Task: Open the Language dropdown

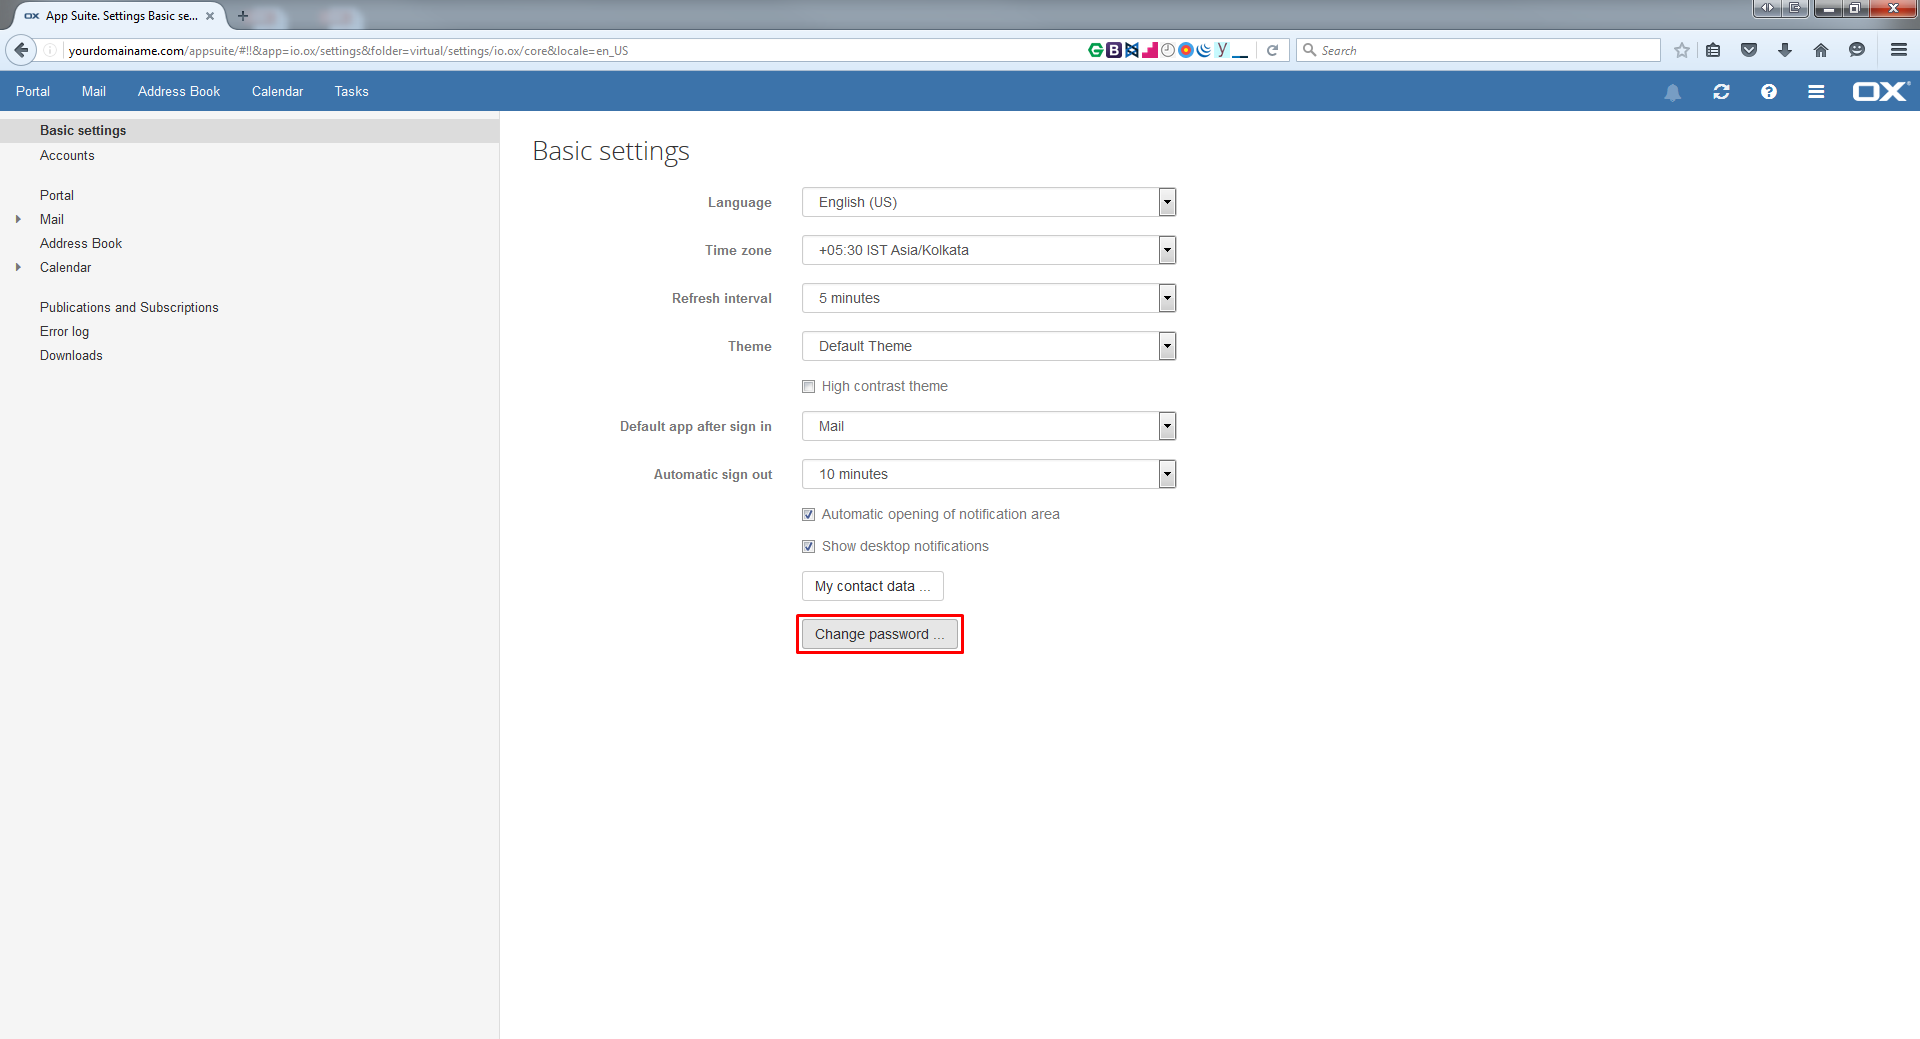Action: 989,202
